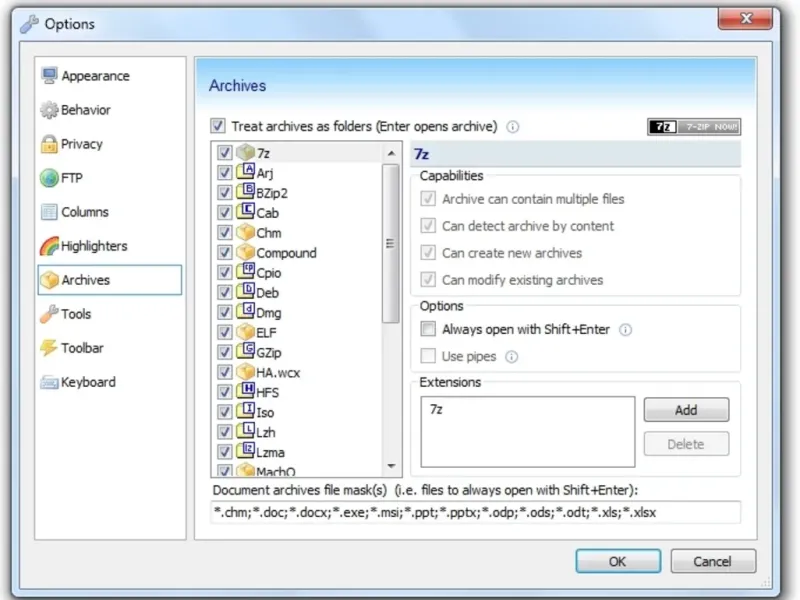Close the Options dialog
Screen dimensions: 800x600
click(x=745, y=19)
